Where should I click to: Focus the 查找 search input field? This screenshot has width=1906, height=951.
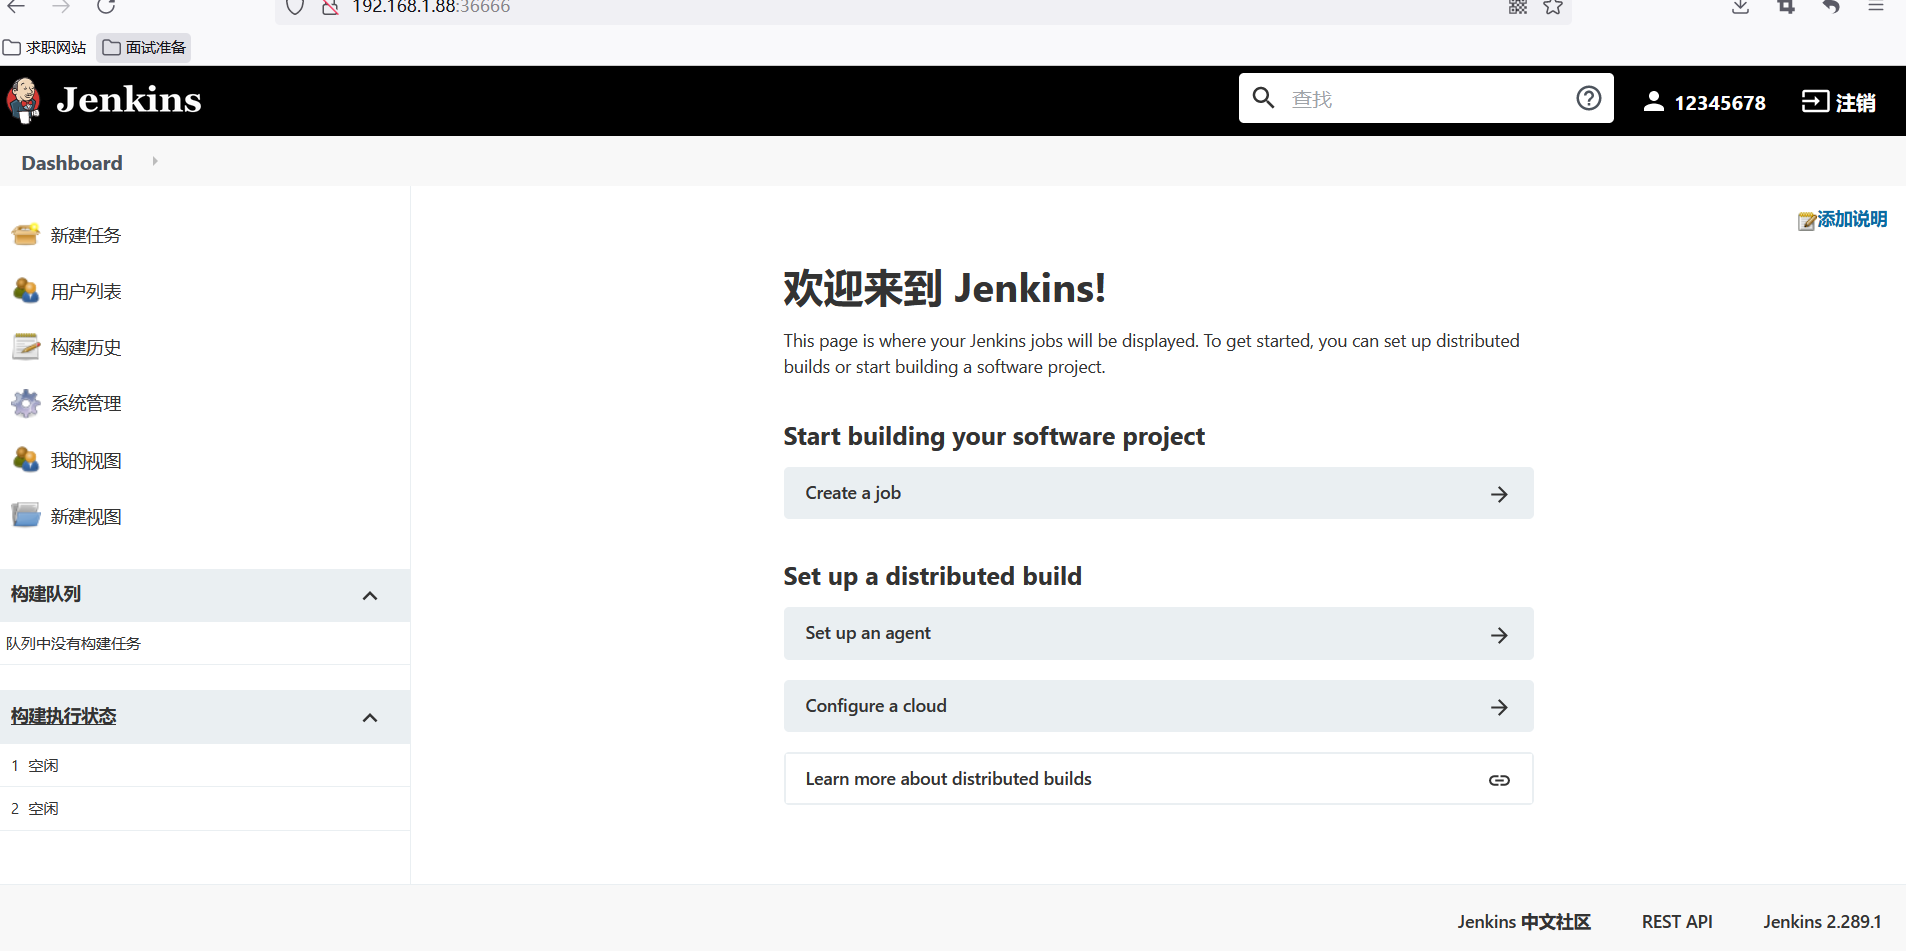pos(1425,98)
